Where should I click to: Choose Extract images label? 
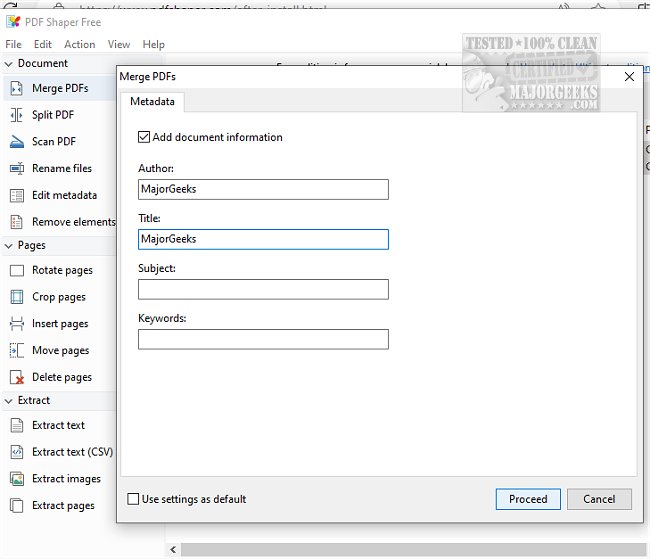coord(66,479)
